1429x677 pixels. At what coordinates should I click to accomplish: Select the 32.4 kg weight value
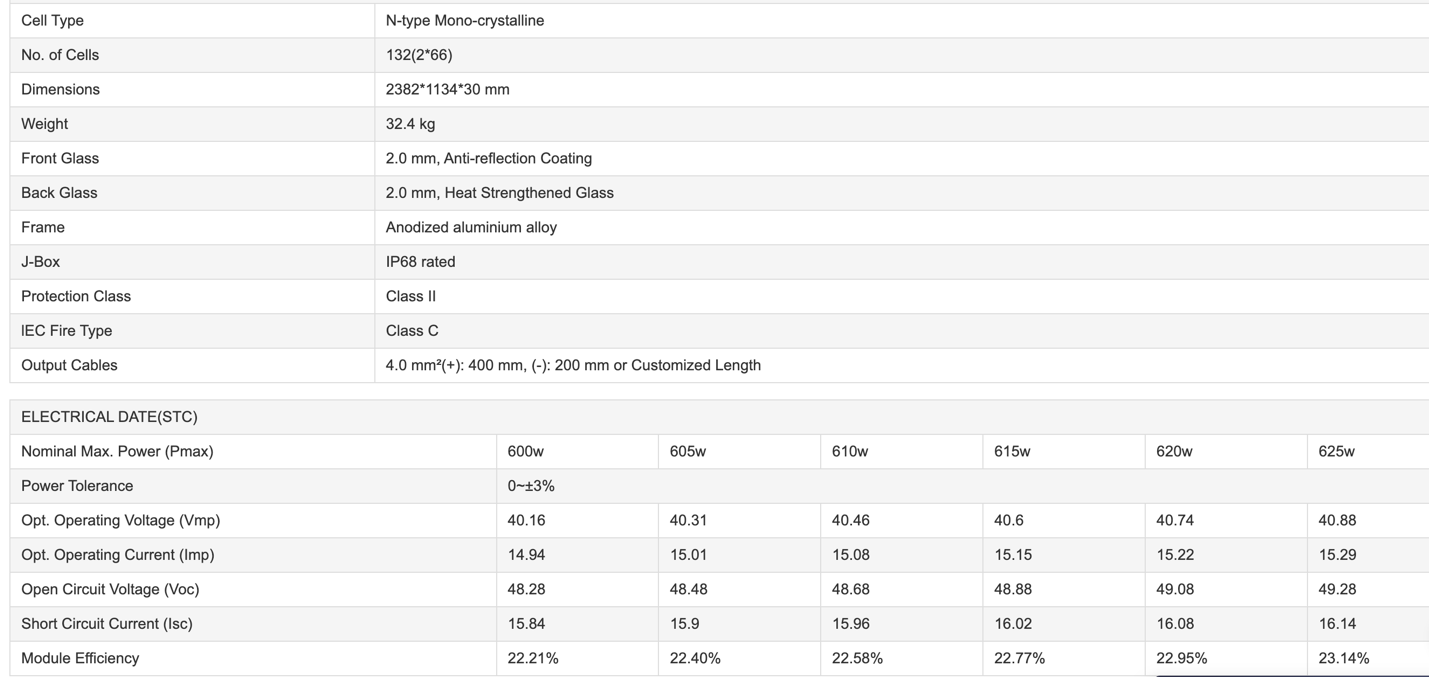410,124
